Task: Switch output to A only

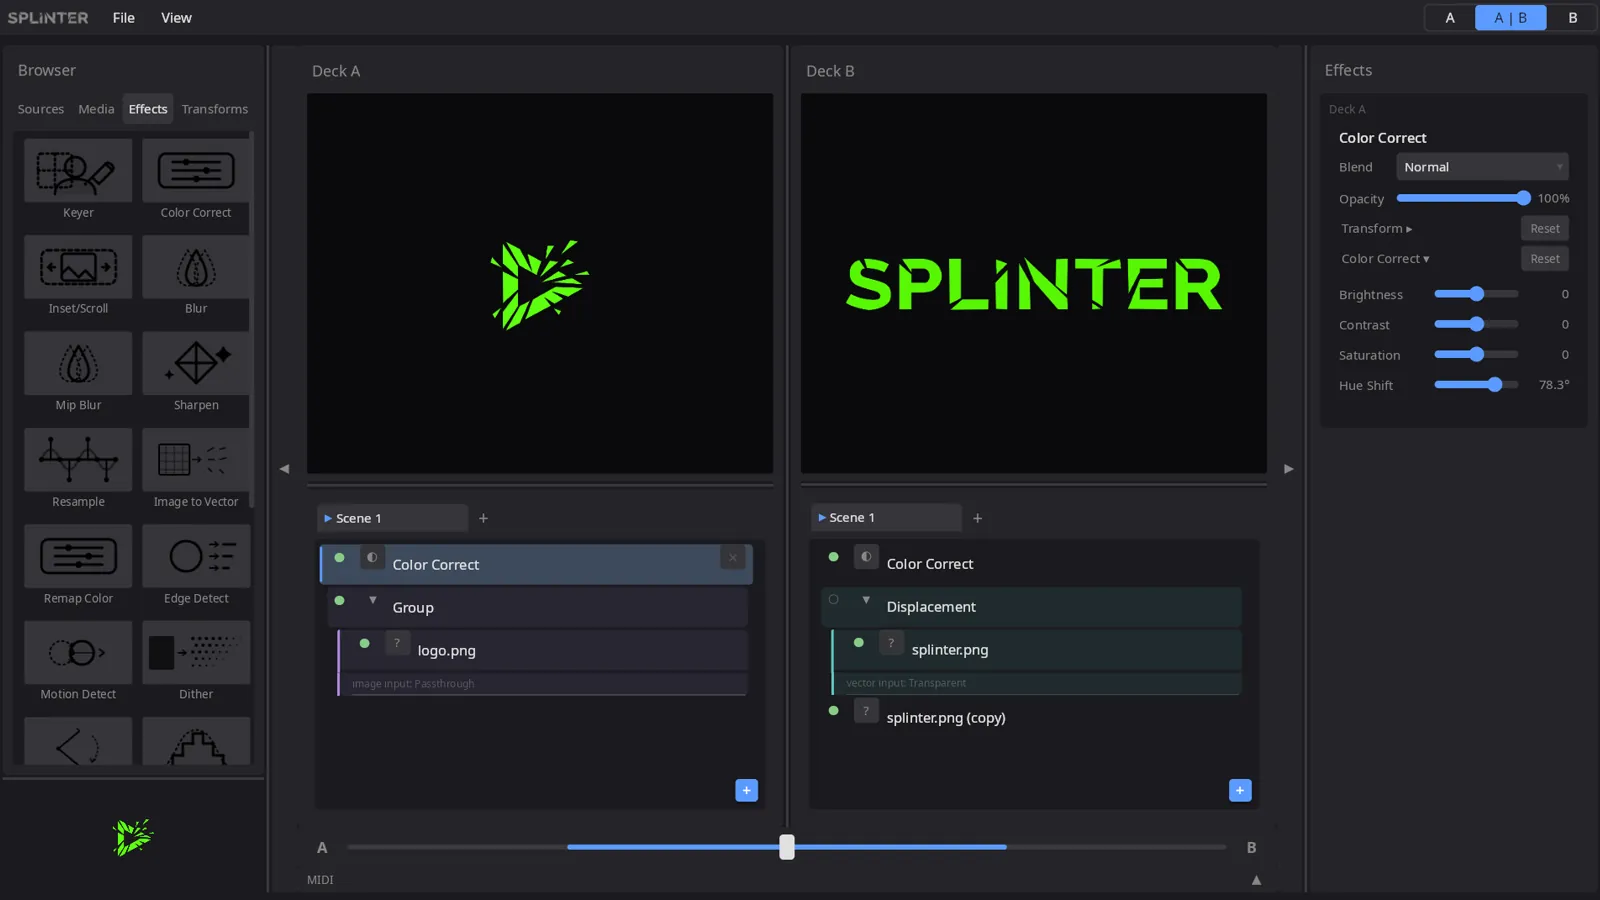Action: (x=1450, y=18)
